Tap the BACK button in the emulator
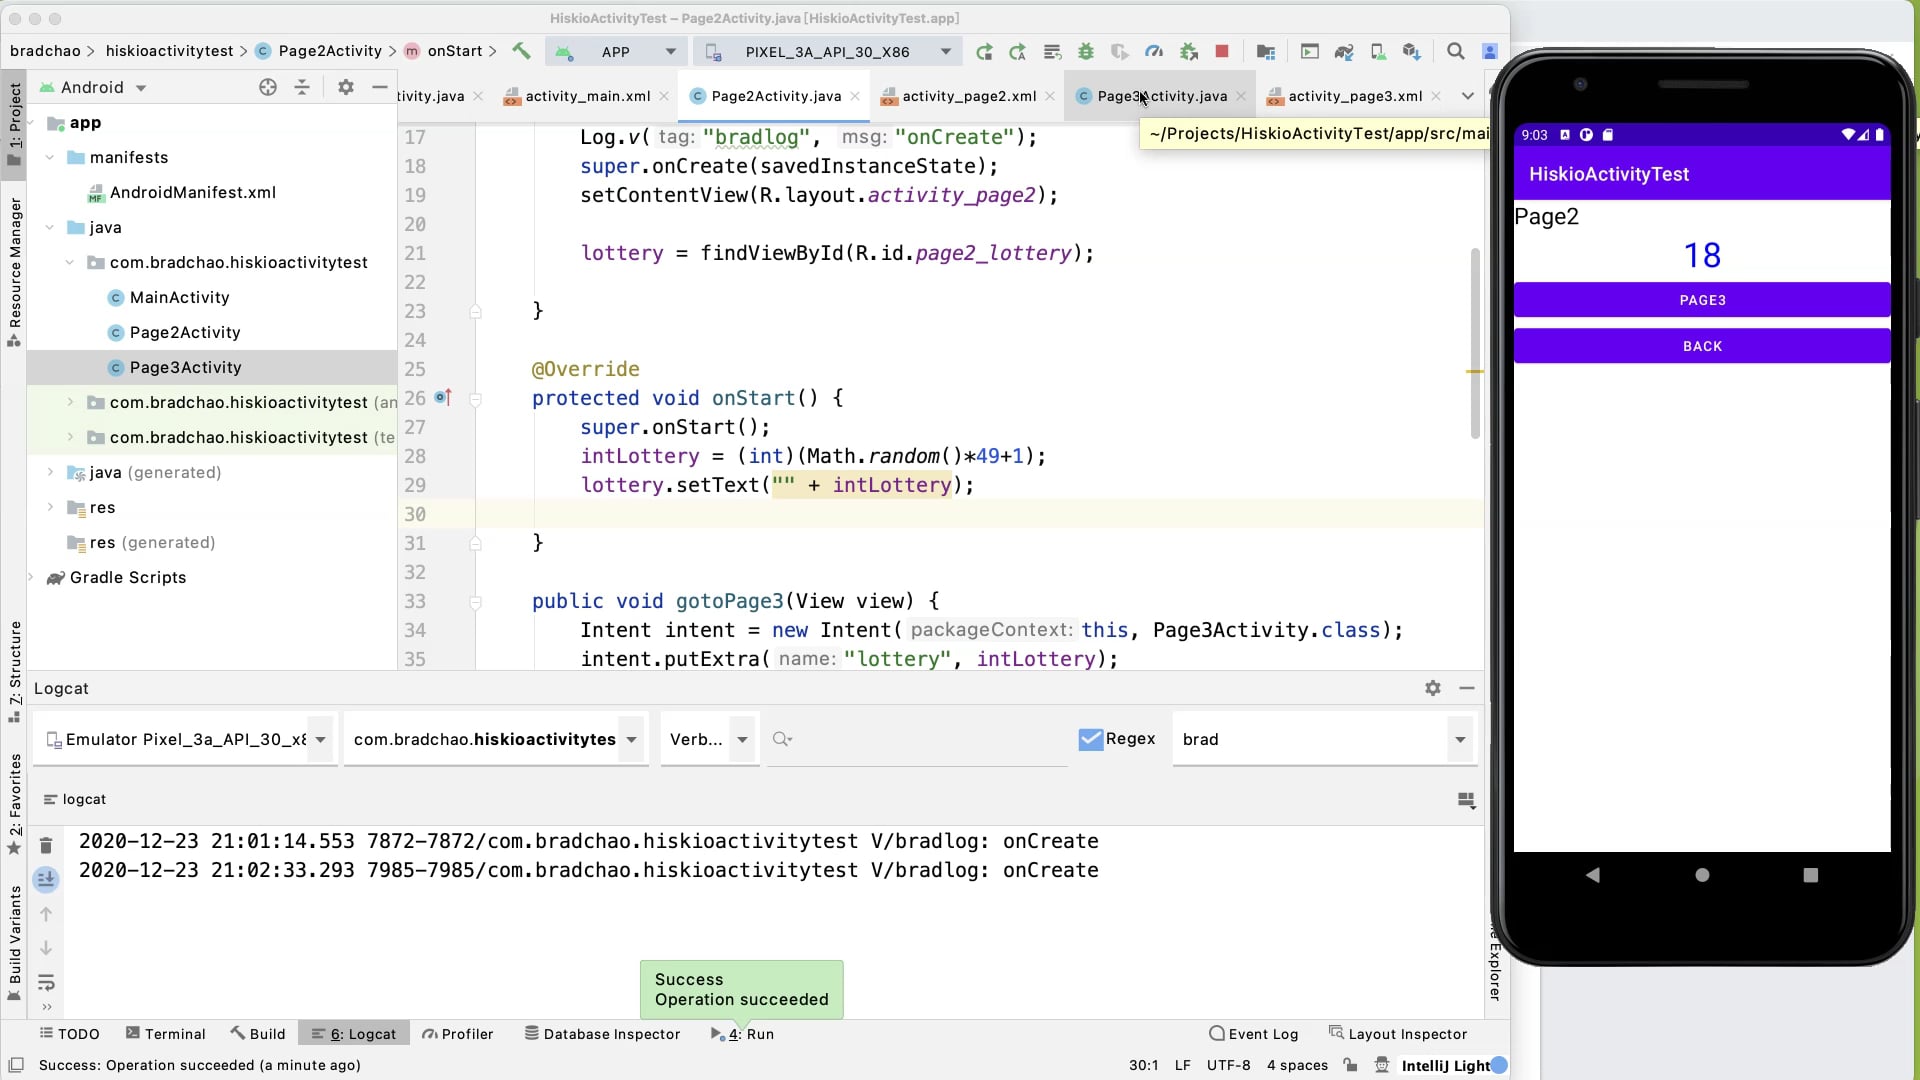This screenshot has height=1080, width=1920. tap(1702, 346)
